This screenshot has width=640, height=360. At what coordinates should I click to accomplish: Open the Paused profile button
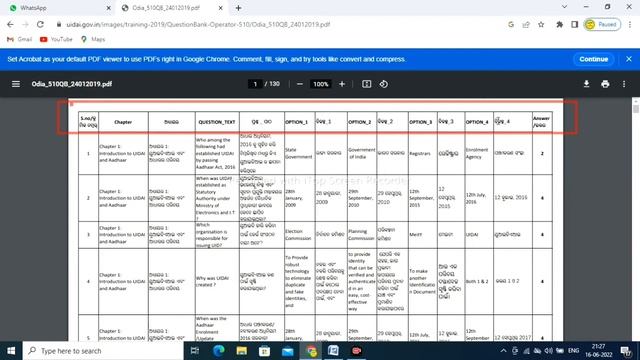[x=602, y=24]
